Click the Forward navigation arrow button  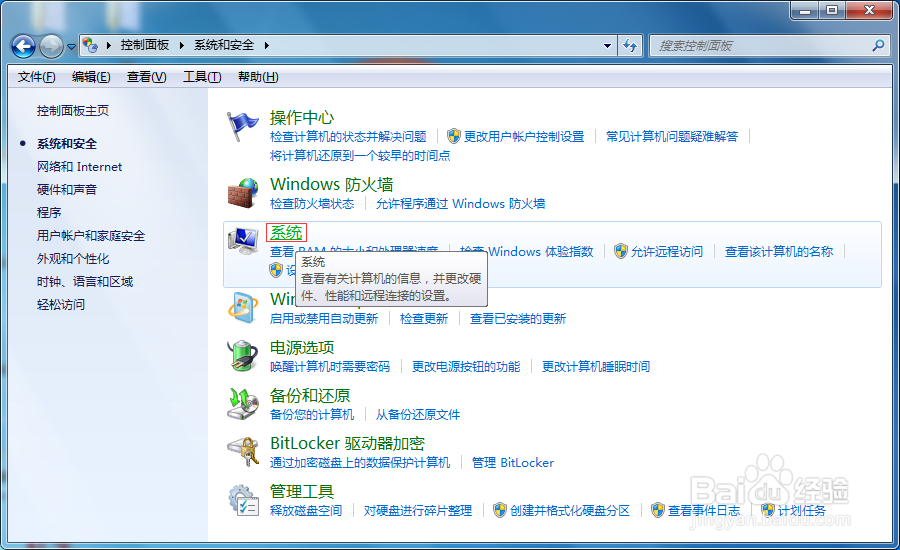pos(51,46)
